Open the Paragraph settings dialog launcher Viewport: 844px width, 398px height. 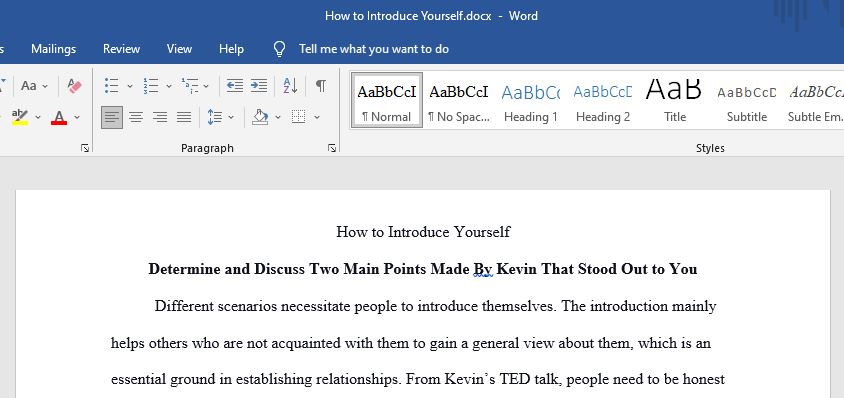coord(332,148)
